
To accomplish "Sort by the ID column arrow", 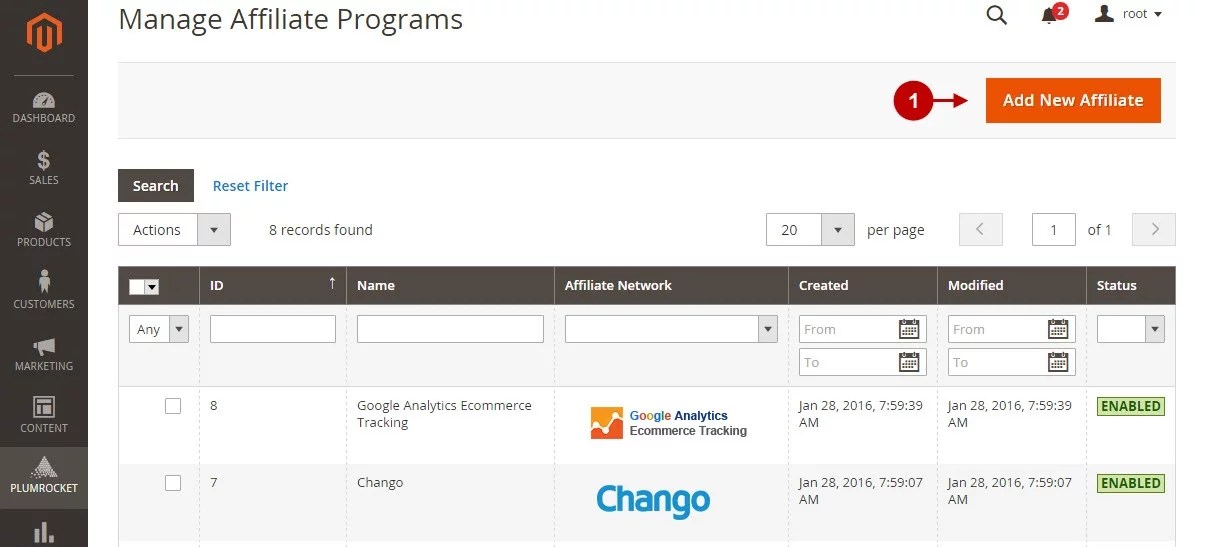I will 332,284.
